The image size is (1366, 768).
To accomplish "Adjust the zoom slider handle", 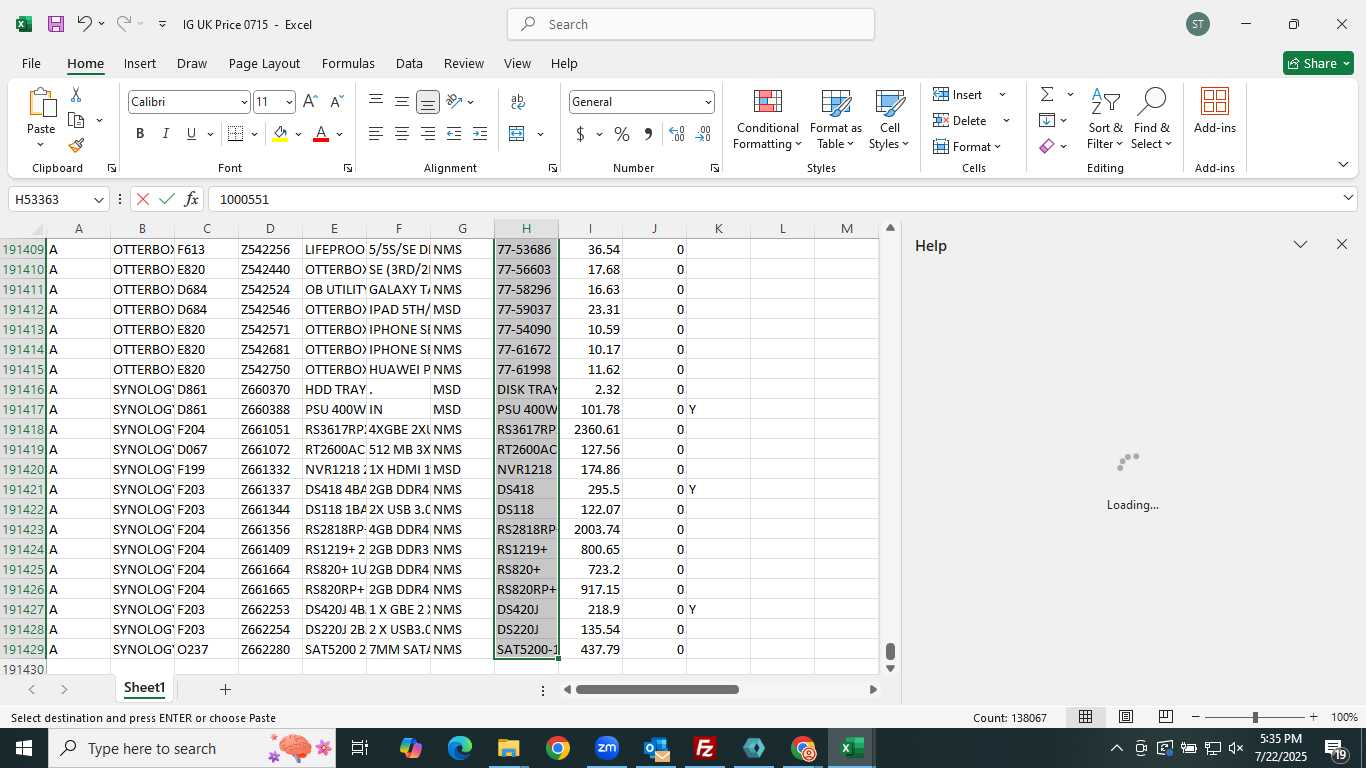I will [x=1255, y=717].
